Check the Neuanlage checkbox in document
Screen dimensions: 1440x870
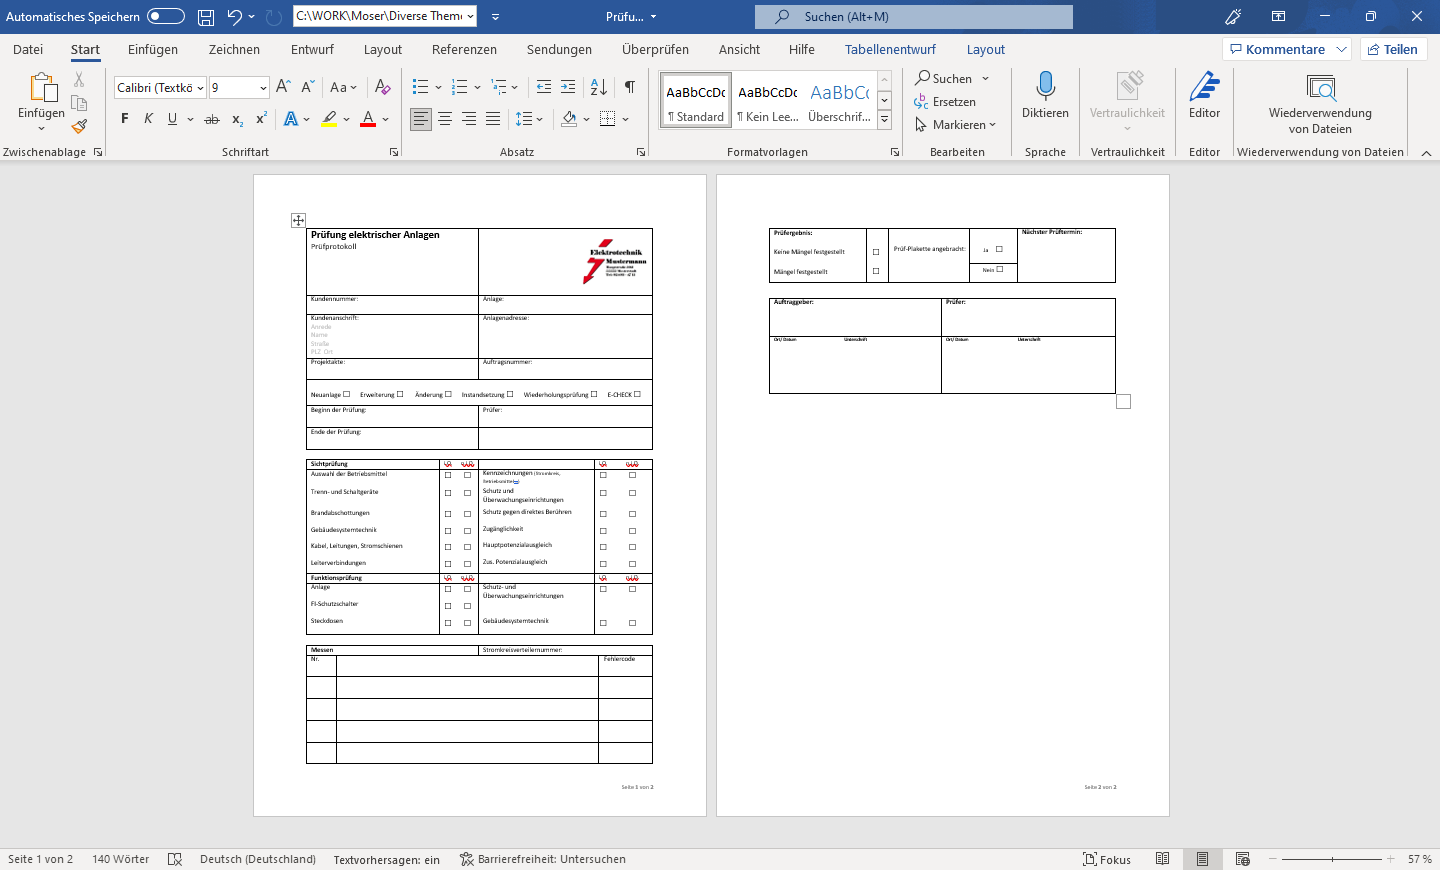tap(347, 394)
